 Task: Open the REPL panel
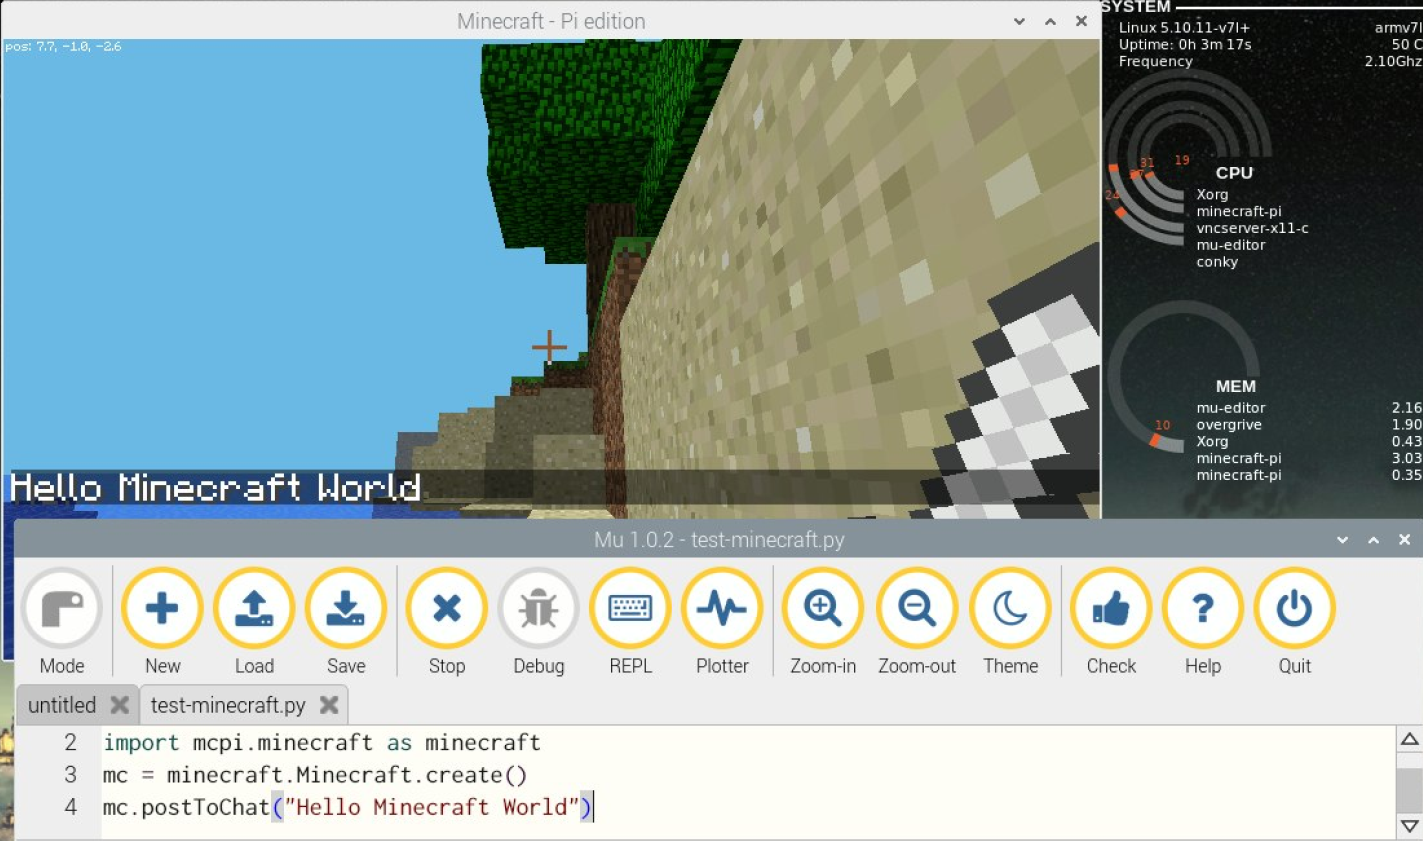click(630, 622)
